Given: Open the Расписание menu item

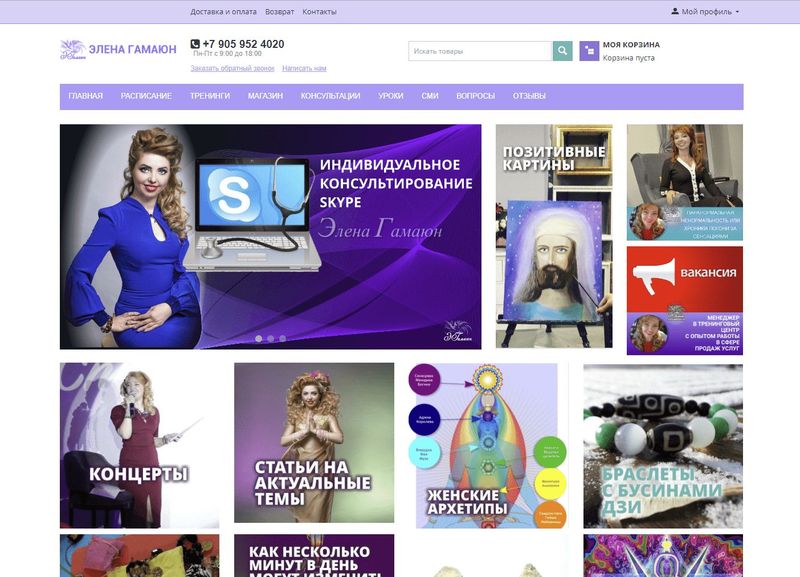Looking at the screenshot, I should click(x=146, y=96).
